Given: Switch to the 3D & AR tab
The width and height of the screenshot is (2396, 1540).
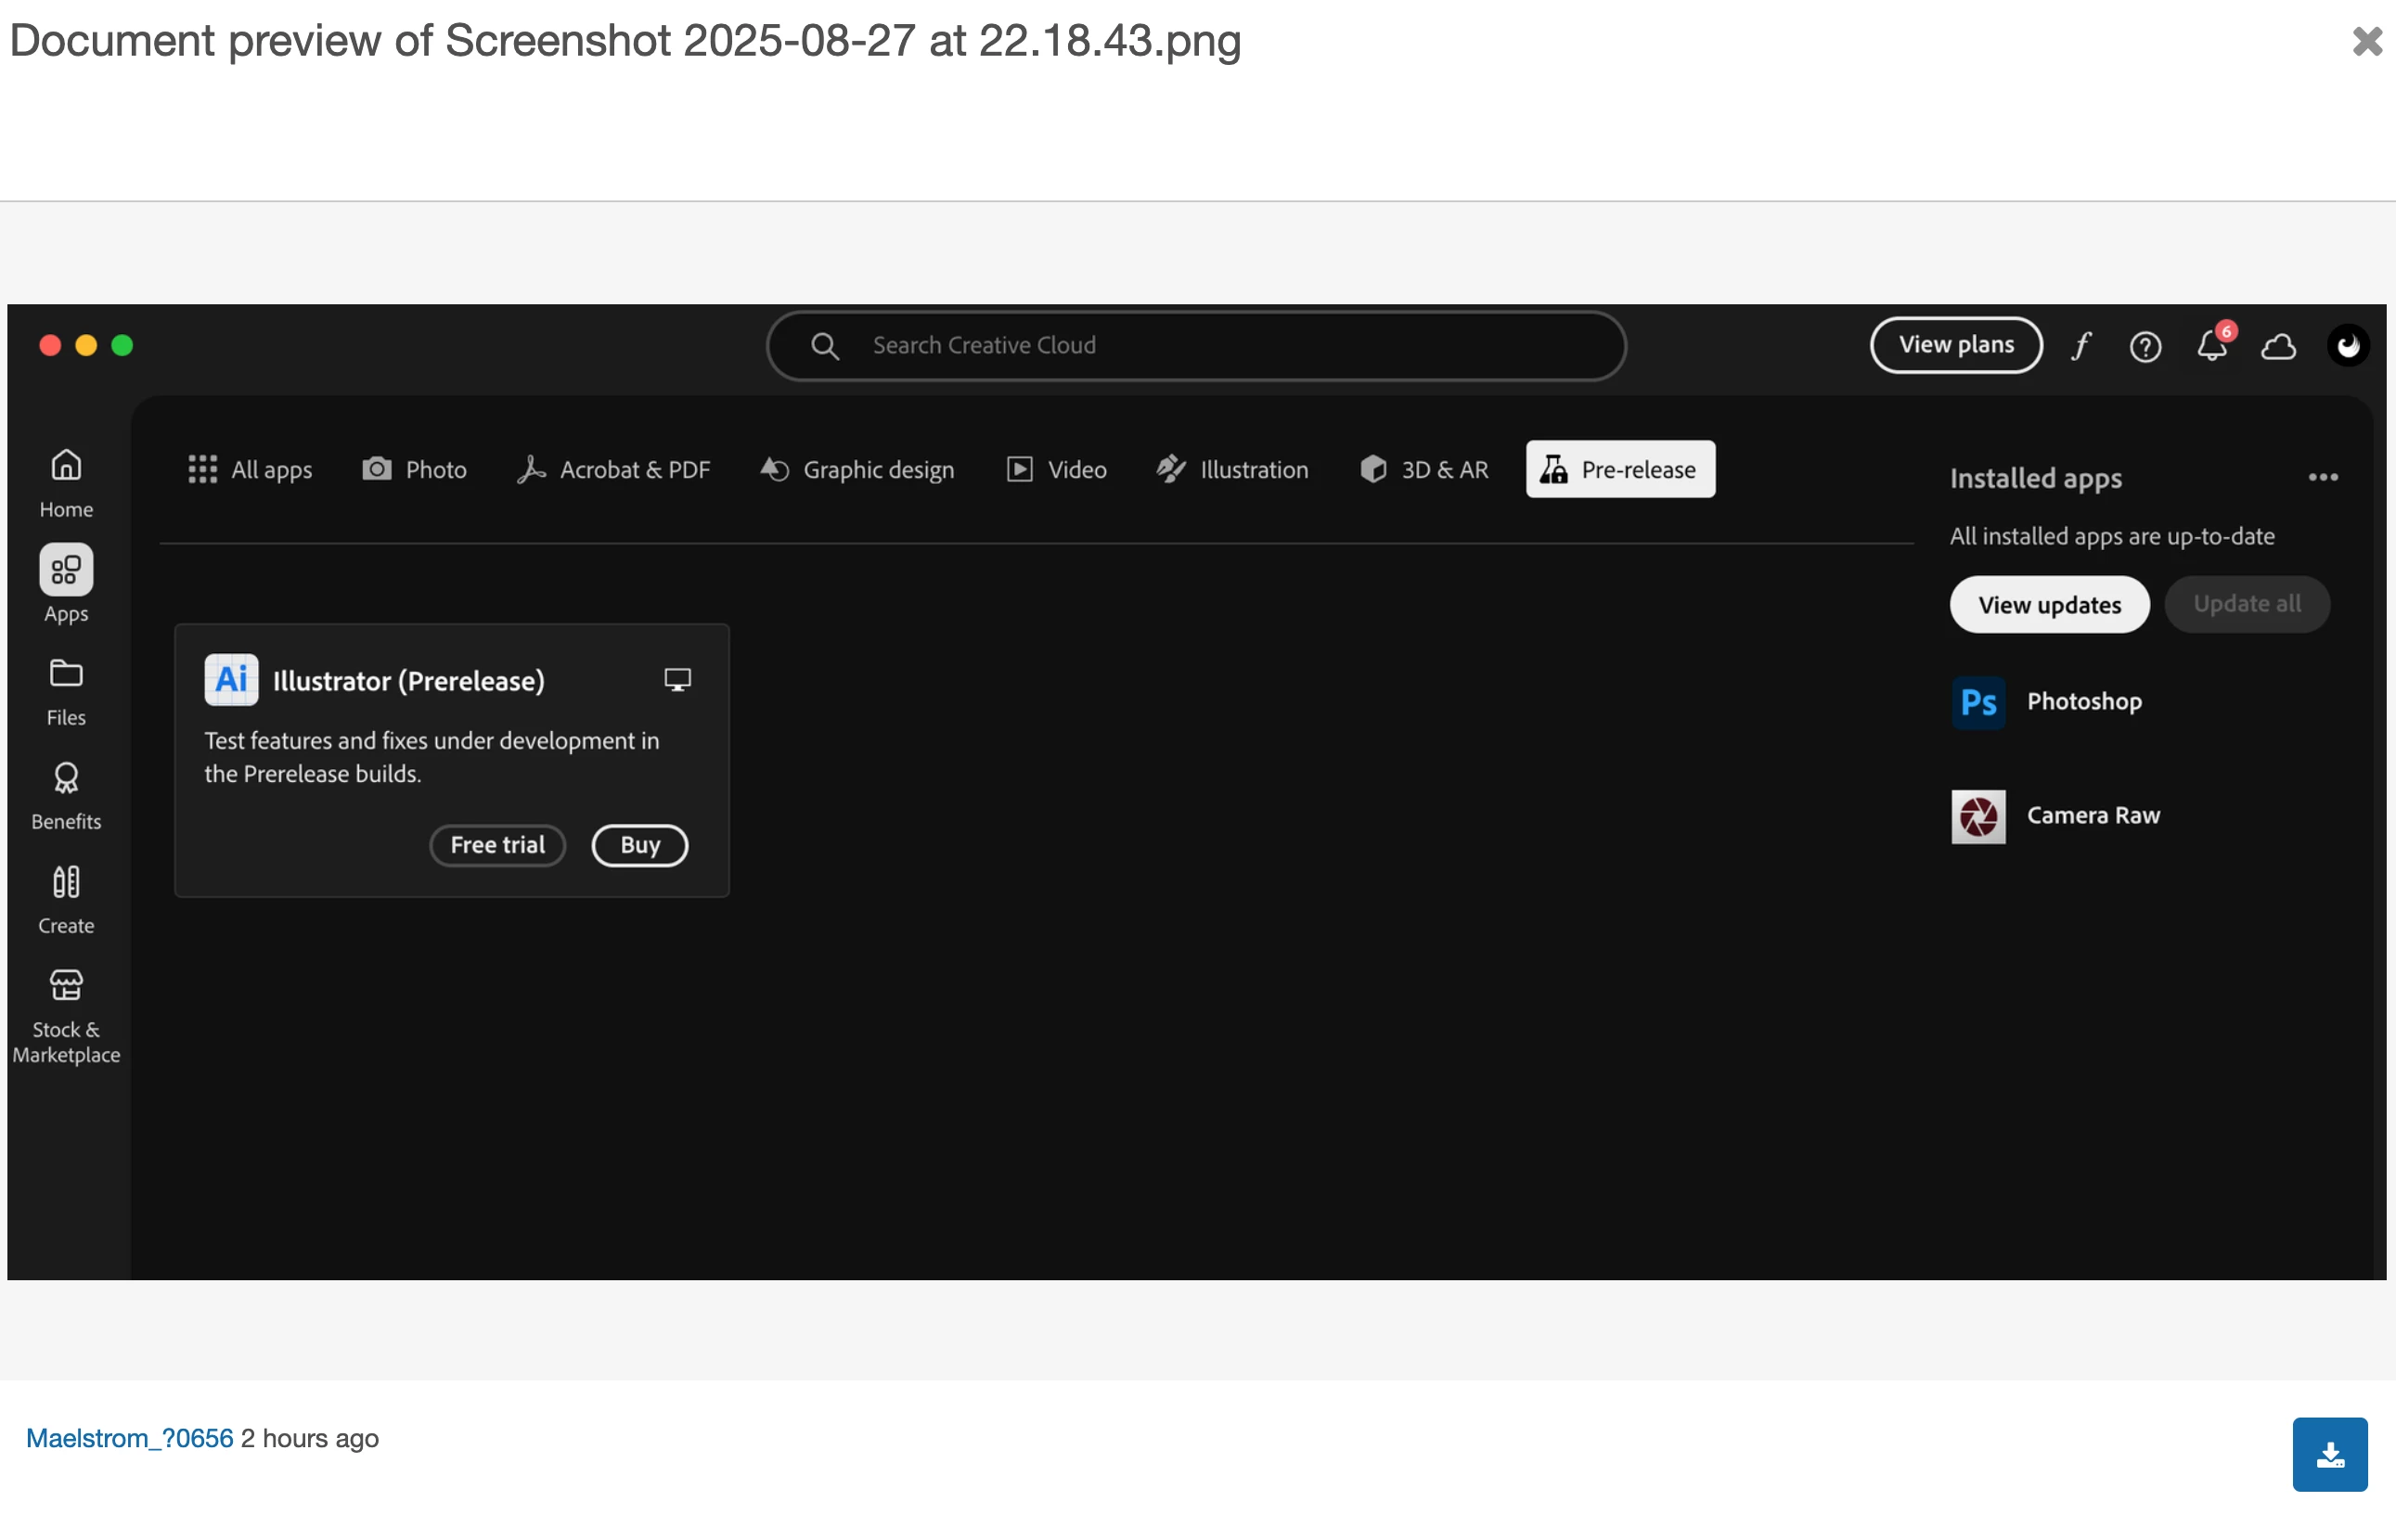Looking at the screenshot, I should [x=1424, y=469].
